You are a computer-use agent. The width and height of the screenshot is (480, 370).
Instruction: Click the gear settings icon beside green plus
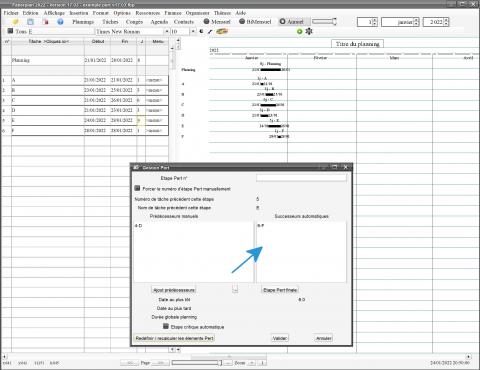309,31
